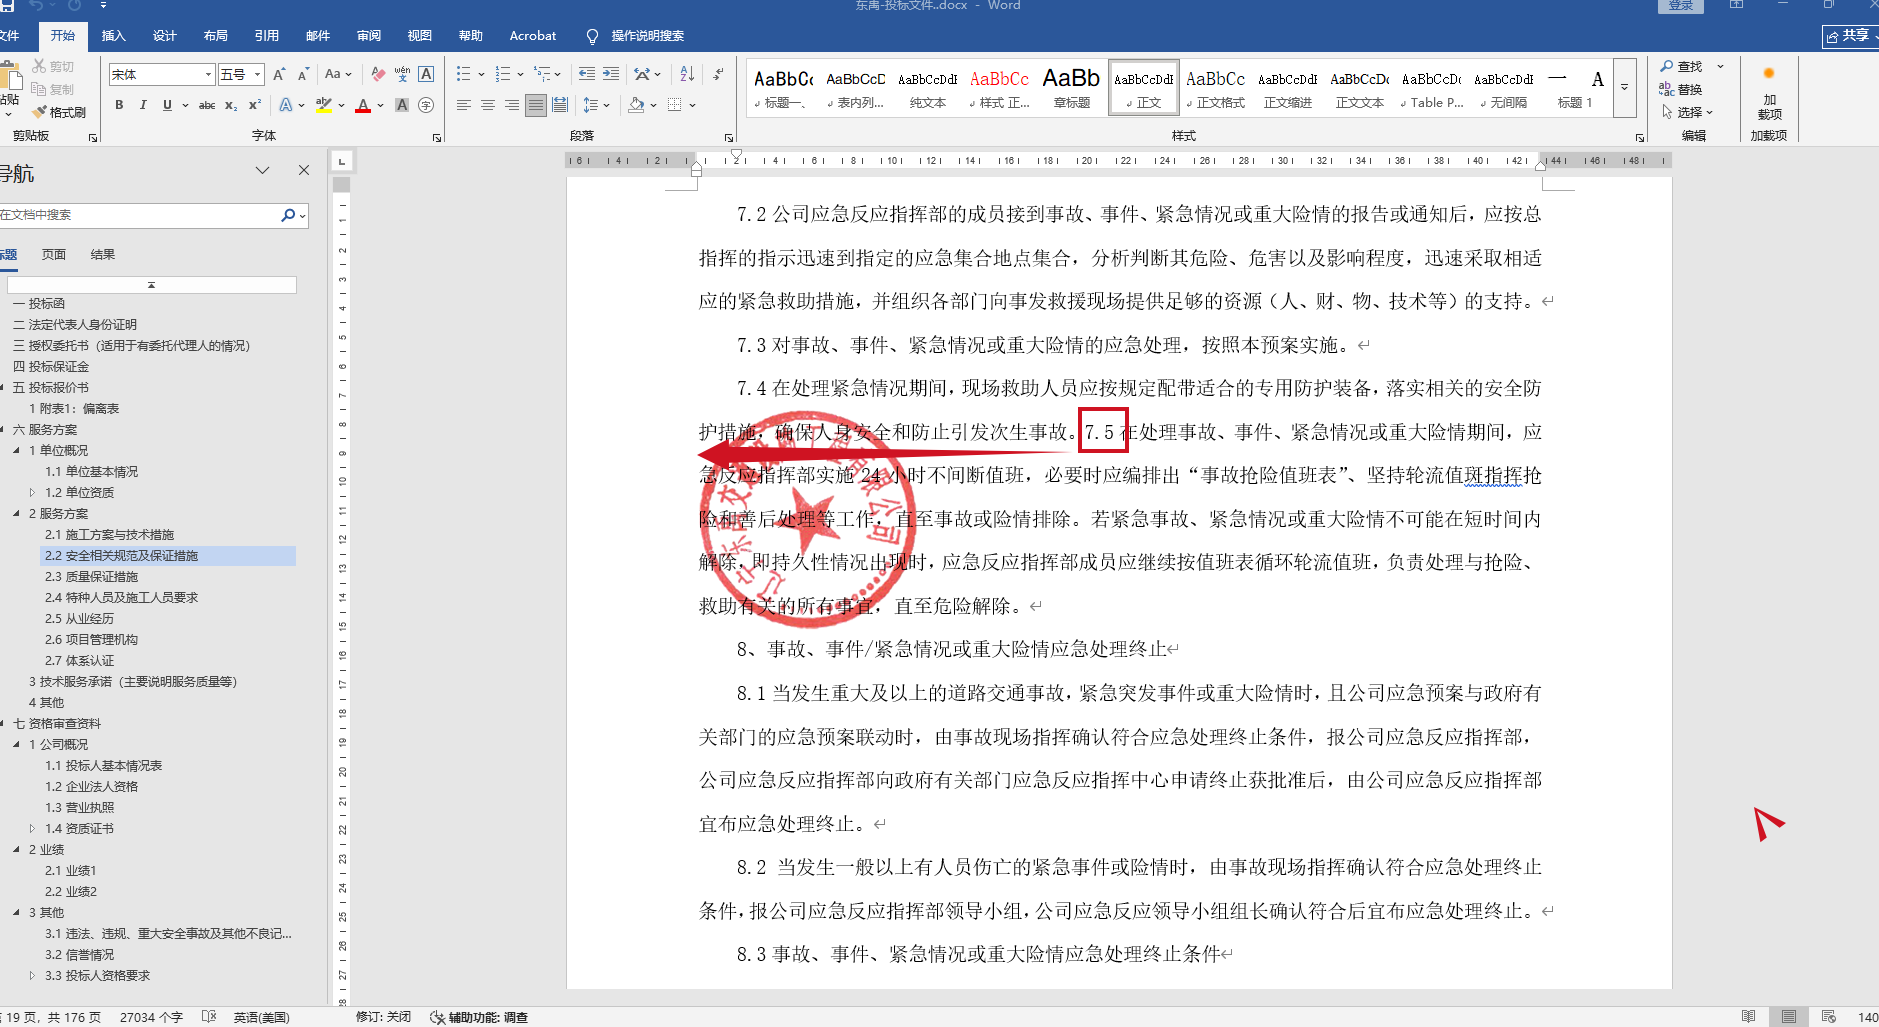Apply distributed alignment to the paragraph
Screen dimensions: 1879x1027
coord(560,105)
